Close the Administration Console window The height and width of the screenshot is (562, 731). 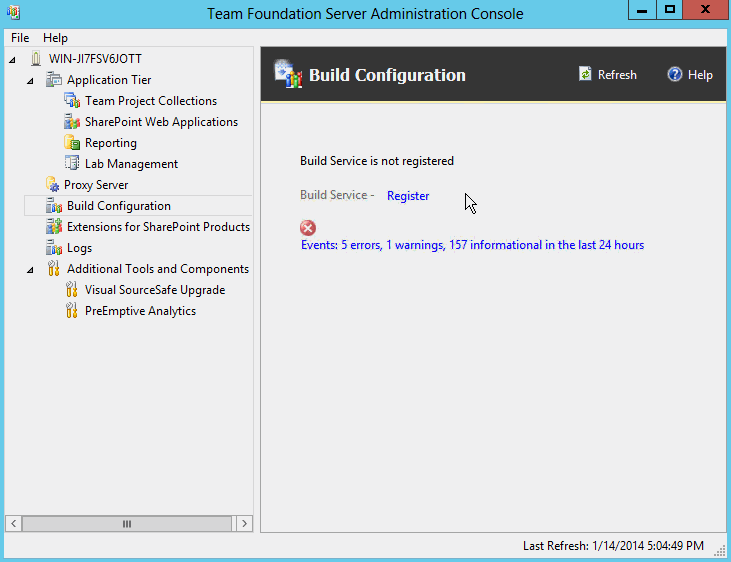705,10
